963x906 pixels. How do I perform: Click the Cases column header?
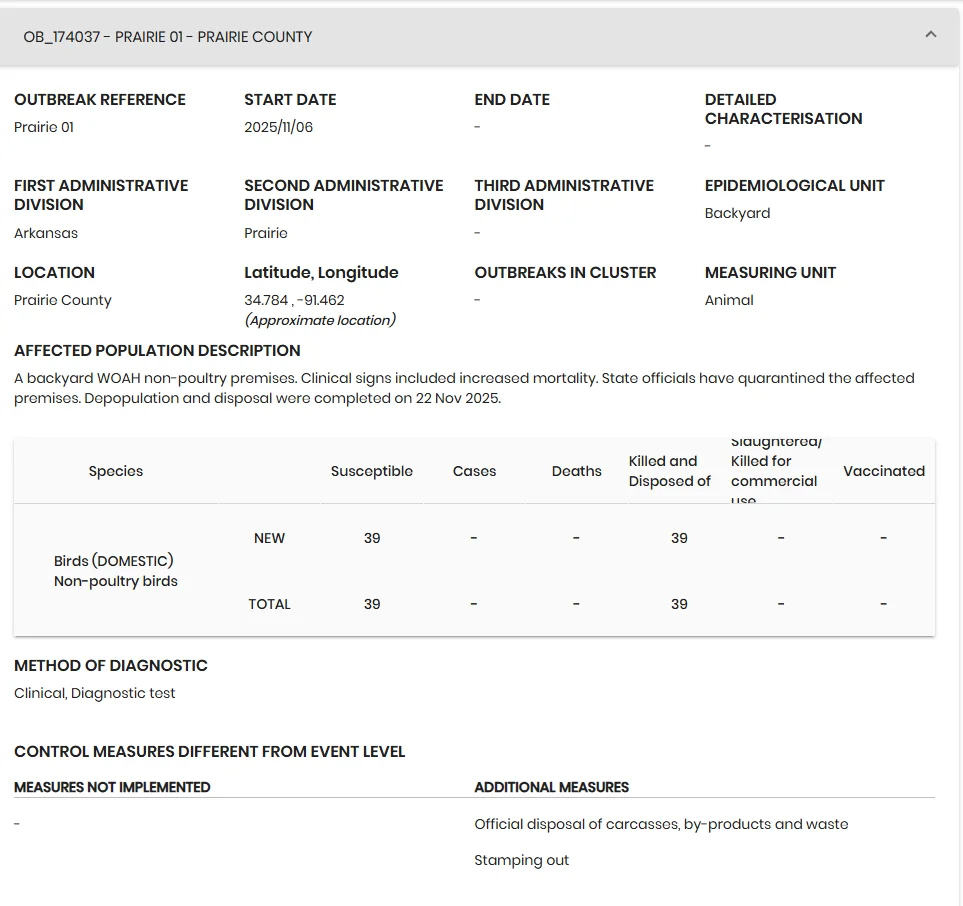tap(474, 471)
